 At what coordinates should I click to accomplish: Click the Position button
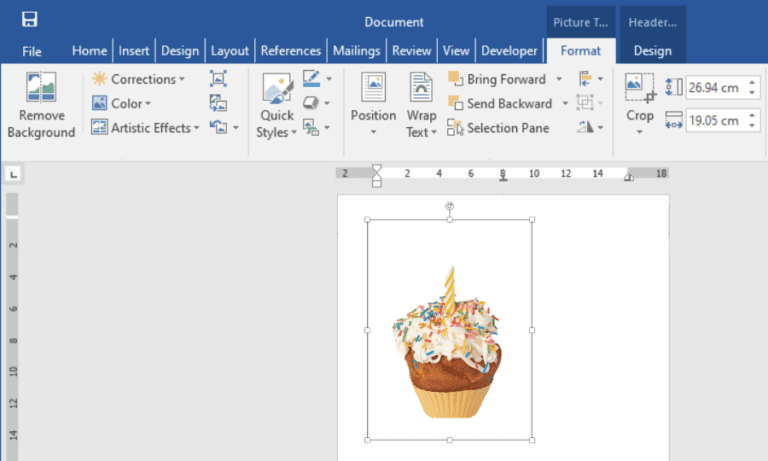coord(373,104)
